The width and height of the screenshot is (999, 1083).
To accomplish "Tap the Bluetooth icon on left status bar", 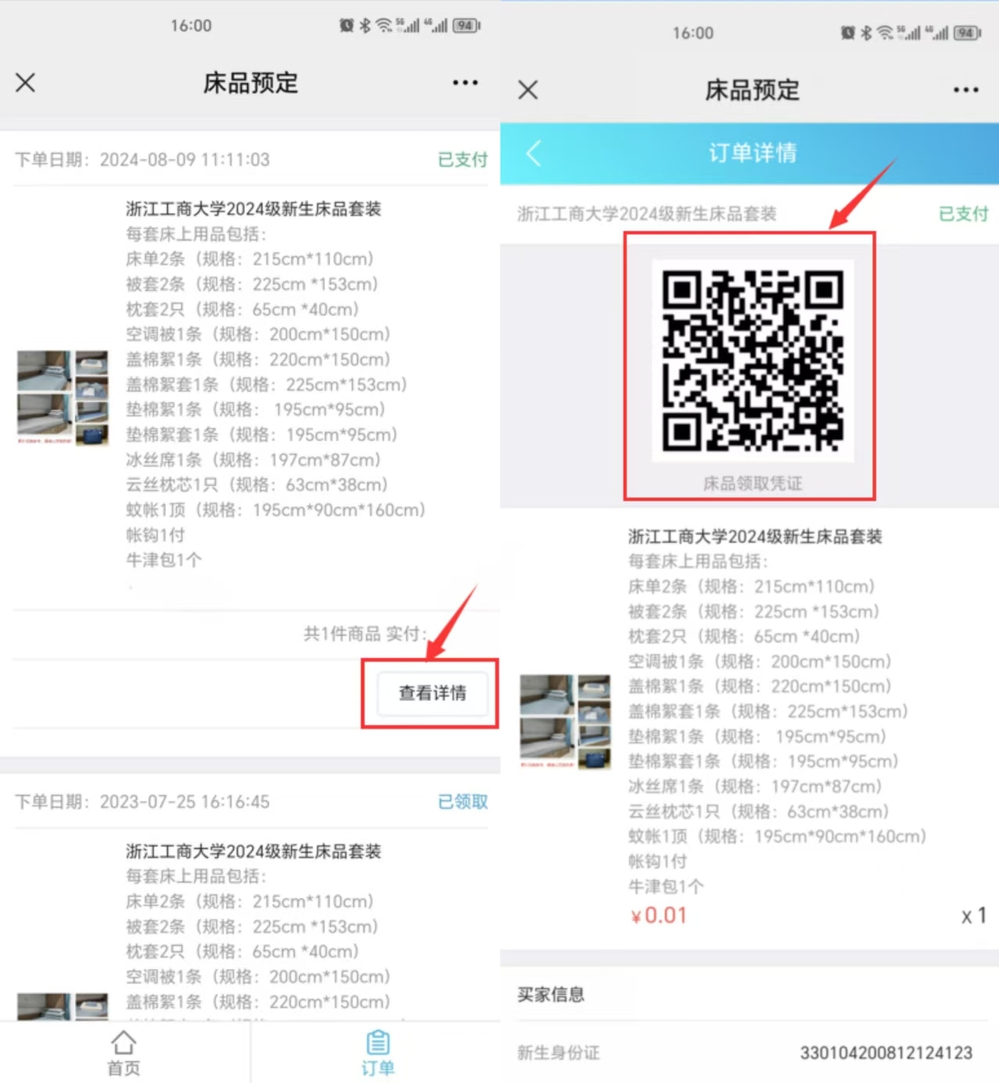I will [365, 26].
